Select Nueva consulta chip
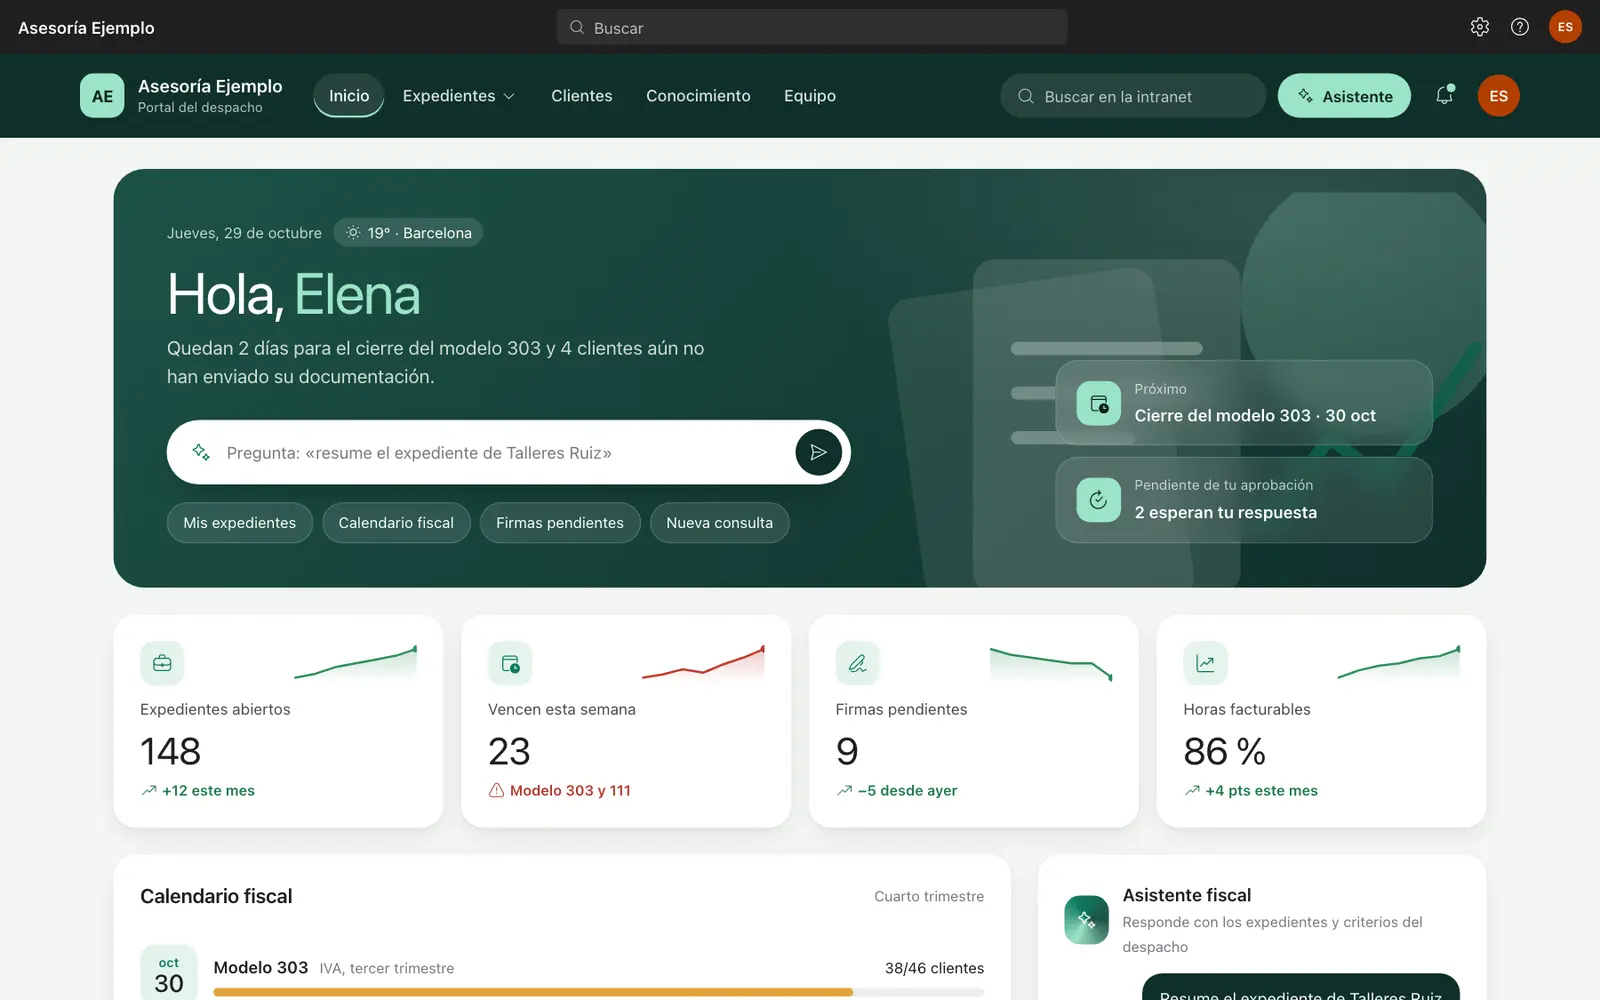This screenshot has width=1600, height=1000. coord(720,523)
